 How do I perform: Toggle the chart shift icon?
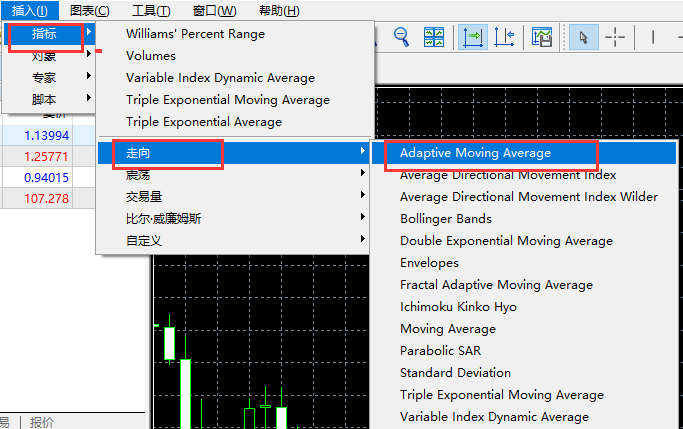point(504,37)
